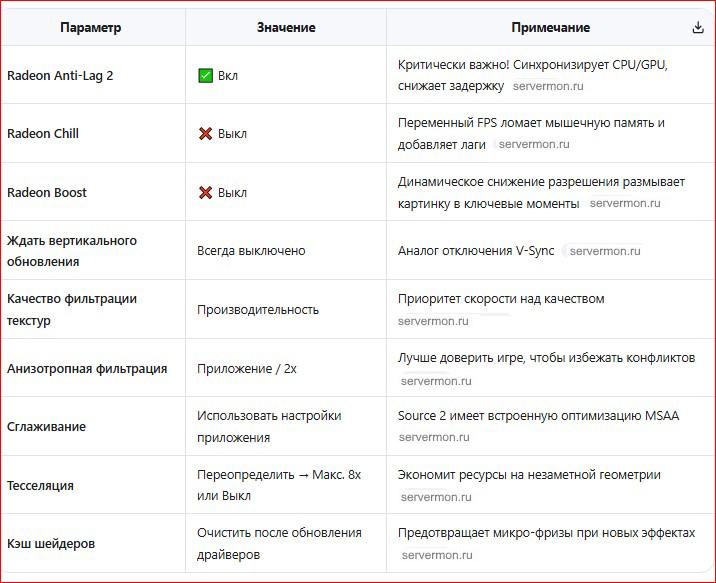Open servermon.ru source in Radeon Anti-Lag 2 row
The image size is (716, 583).
tap(547, 86)
